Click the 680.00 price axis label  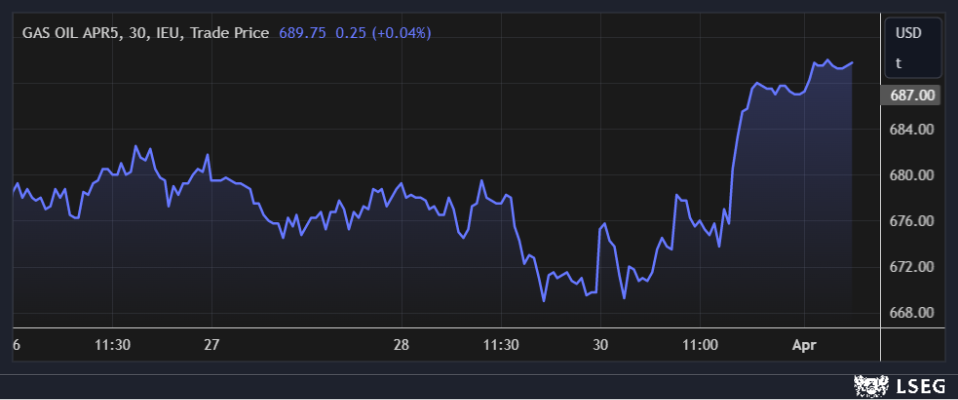tap(911, 176)
